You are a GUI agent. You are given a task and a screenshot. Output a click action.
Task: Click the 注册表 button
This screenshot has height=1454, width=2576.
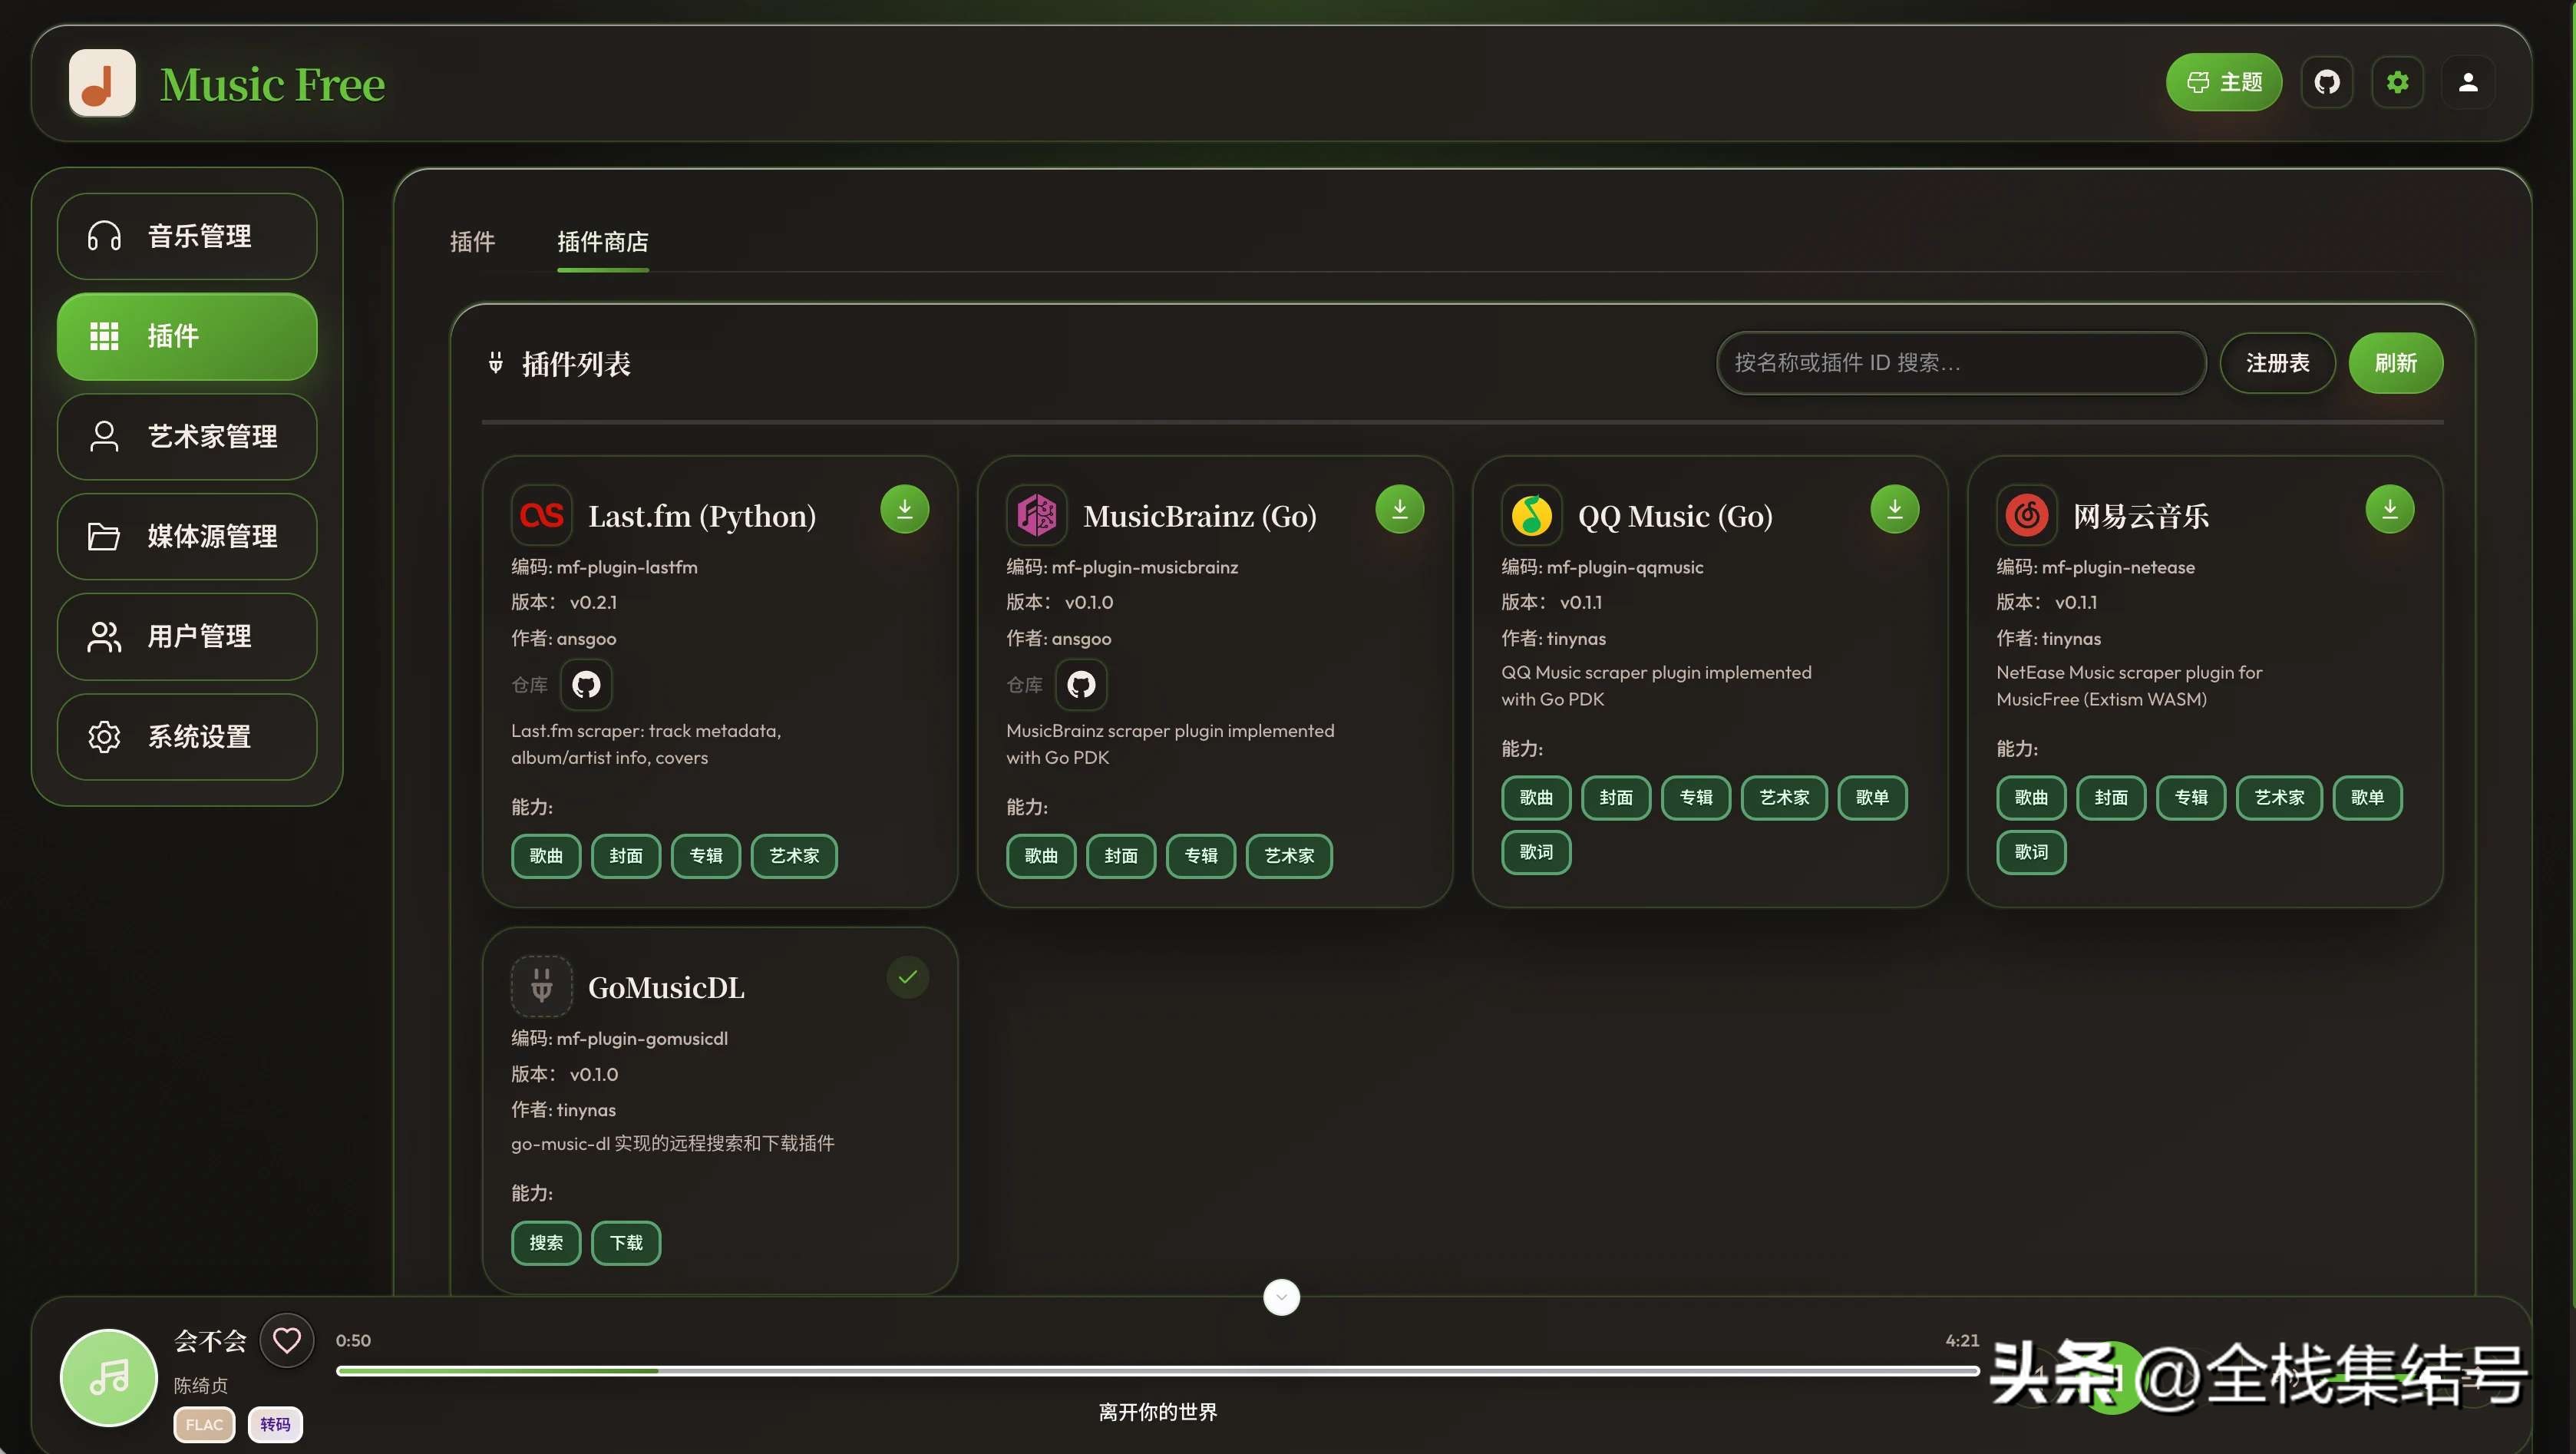(2277, 362)
